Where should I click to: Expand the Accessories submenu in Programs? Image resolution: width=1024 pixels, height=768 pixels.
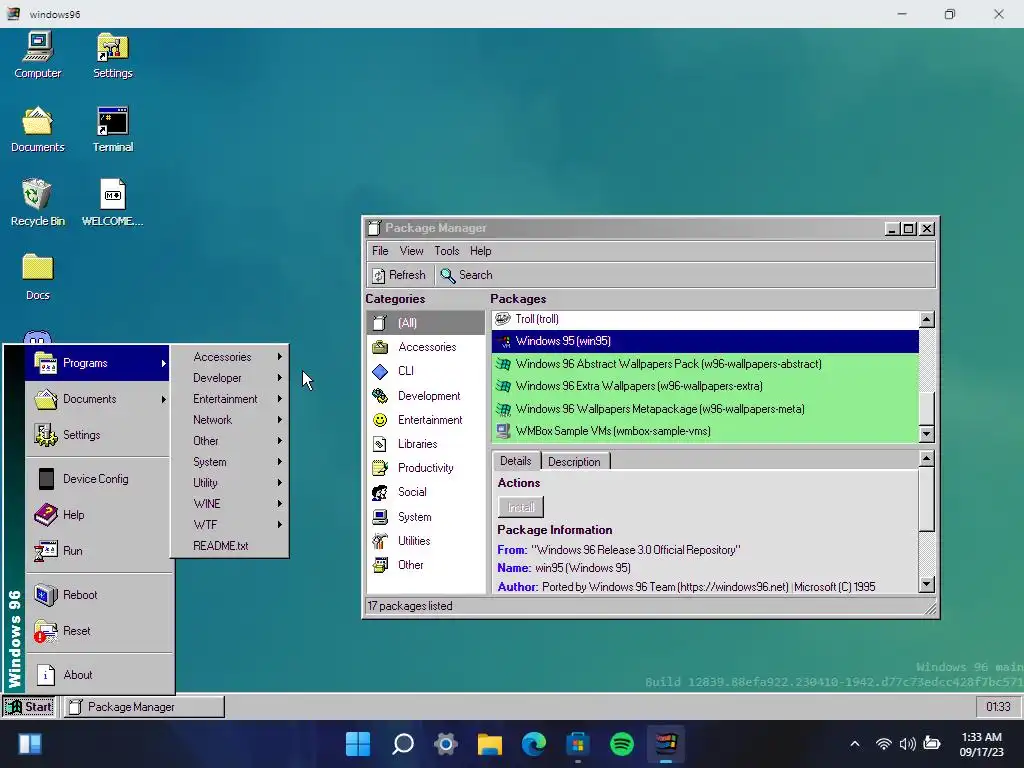tap(230, 357)
